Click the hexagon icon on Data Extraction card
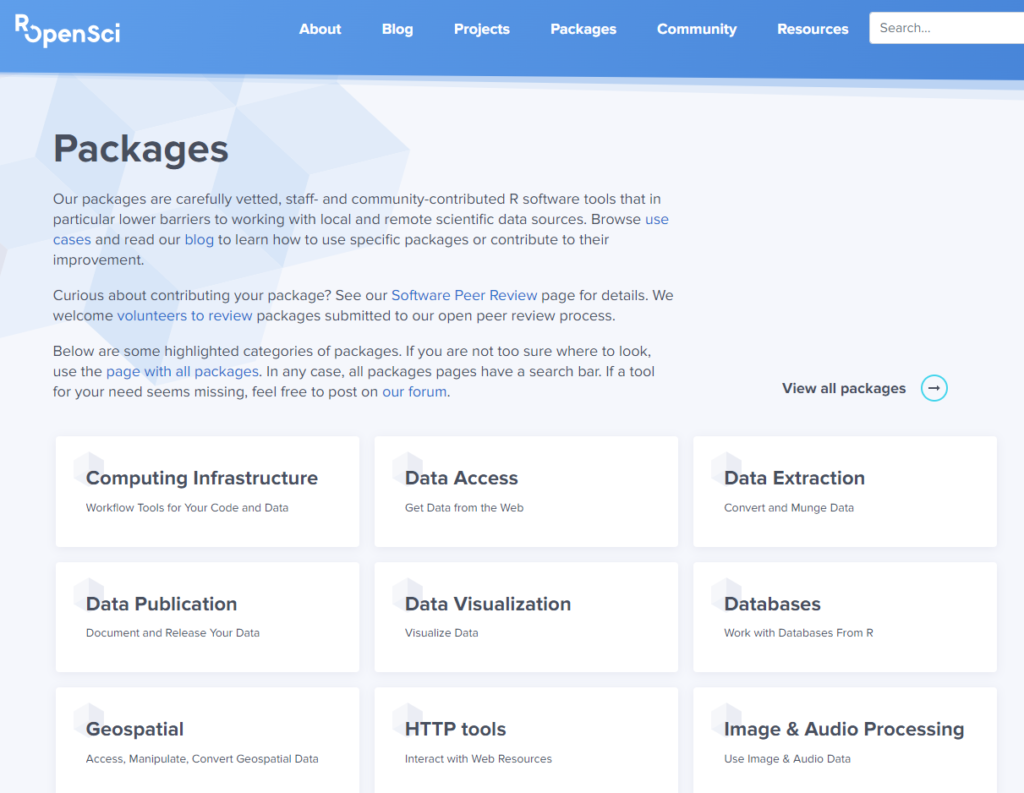 point(727,468)
